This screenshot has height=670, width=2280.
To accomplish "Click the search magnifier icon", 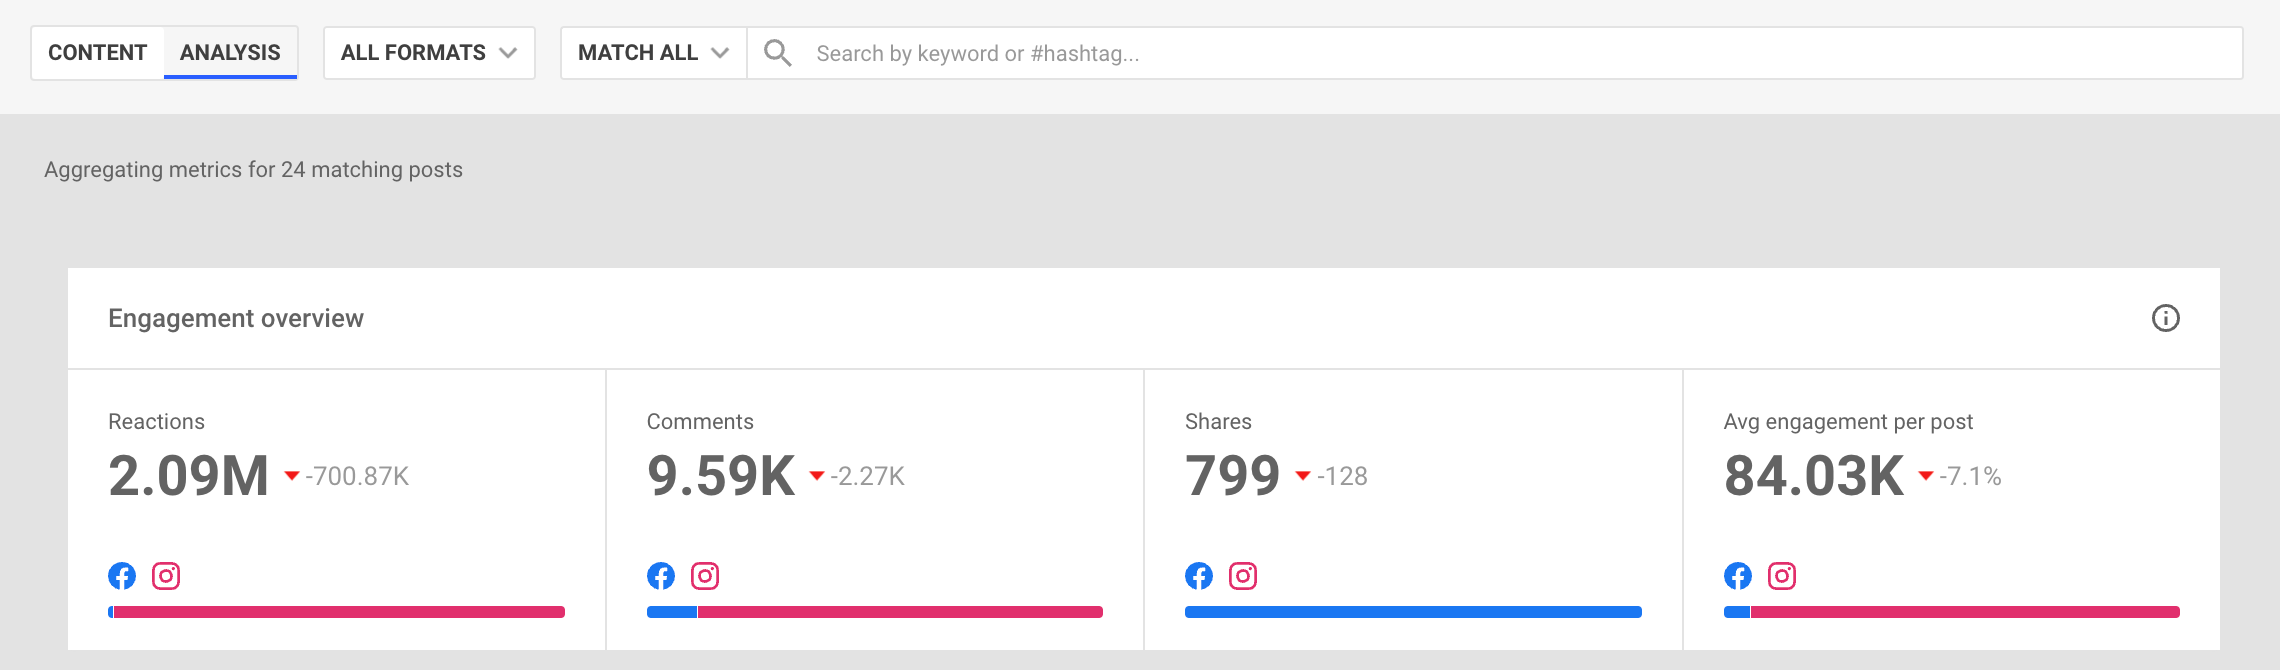I will point(778,53).
